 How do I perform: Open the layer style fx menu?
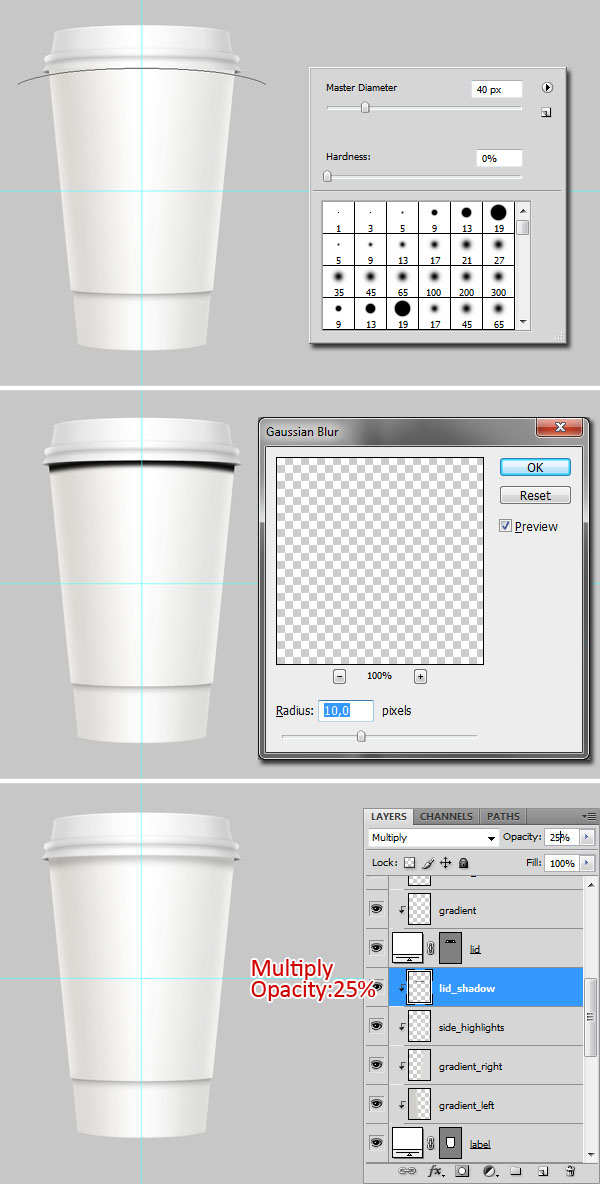click(436, 1170)
